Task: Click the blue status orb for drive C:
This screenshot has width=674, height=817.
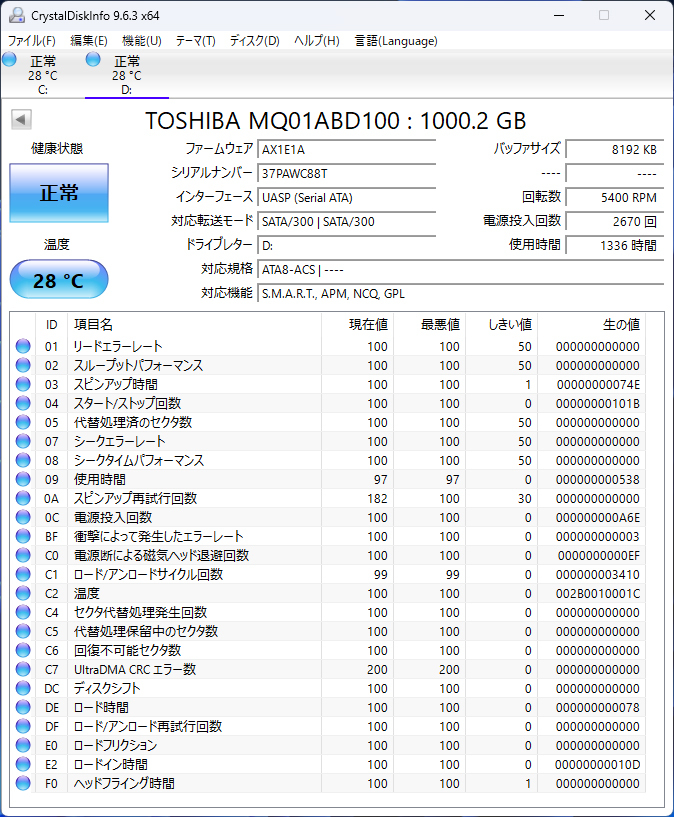Action: [9, 59]
